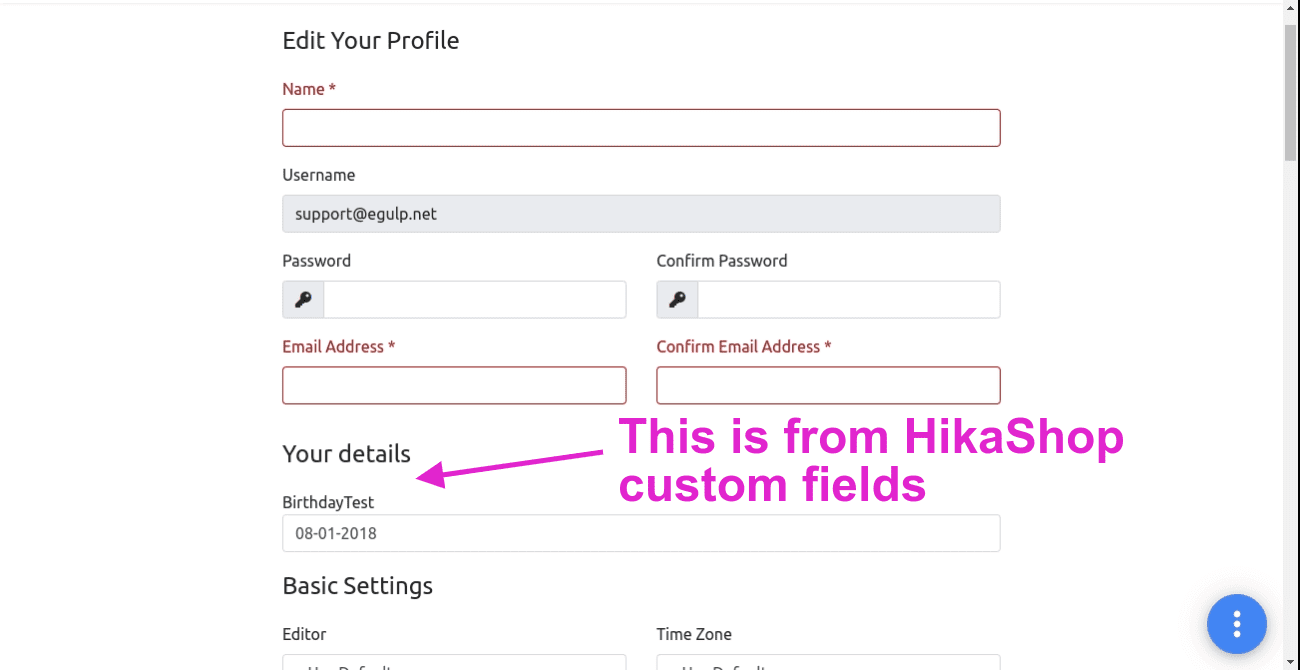Click the key icon beside Password field
1300x670 pixels.
pyautogui.click(x=303, y=300)
